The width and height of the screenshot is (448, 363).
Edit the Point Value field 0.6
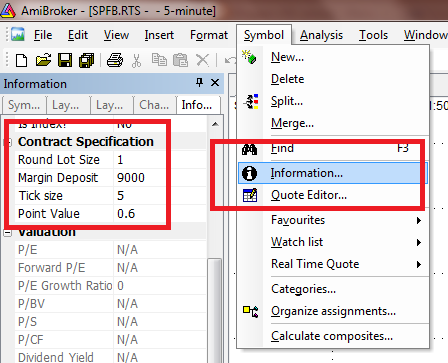(160, 214)
